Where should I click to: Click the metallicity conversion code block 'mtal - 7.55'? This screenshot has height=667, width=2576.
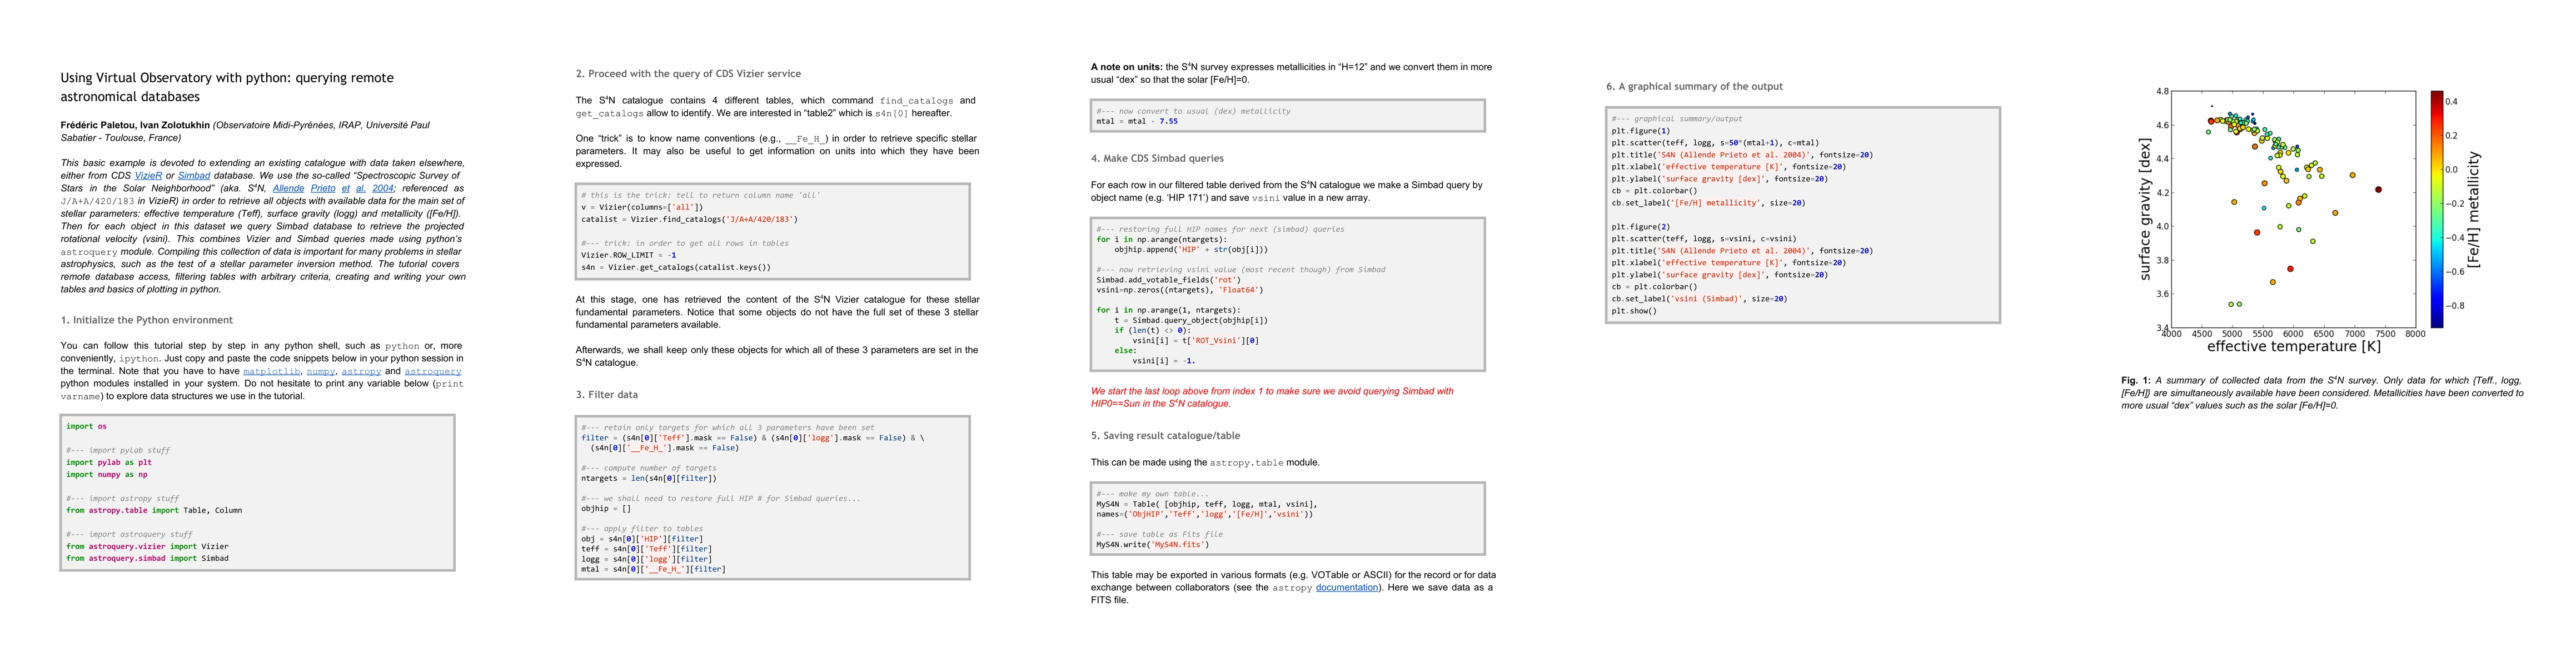click(1287, 116)
